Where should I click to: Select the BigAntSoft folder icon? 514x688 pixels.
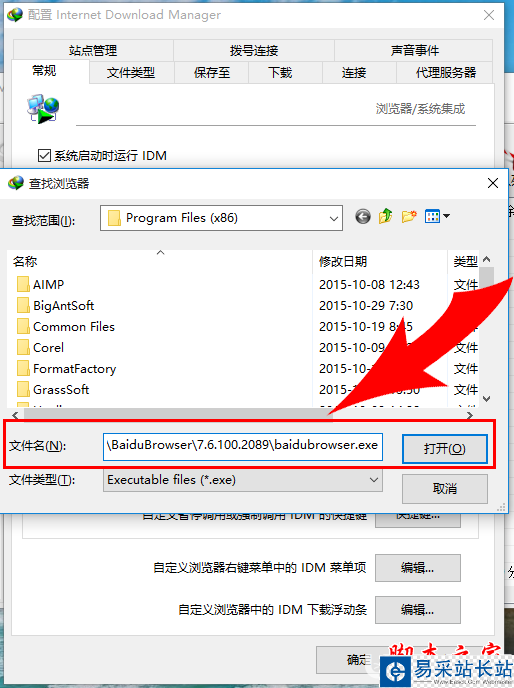(x=23, y=305)
